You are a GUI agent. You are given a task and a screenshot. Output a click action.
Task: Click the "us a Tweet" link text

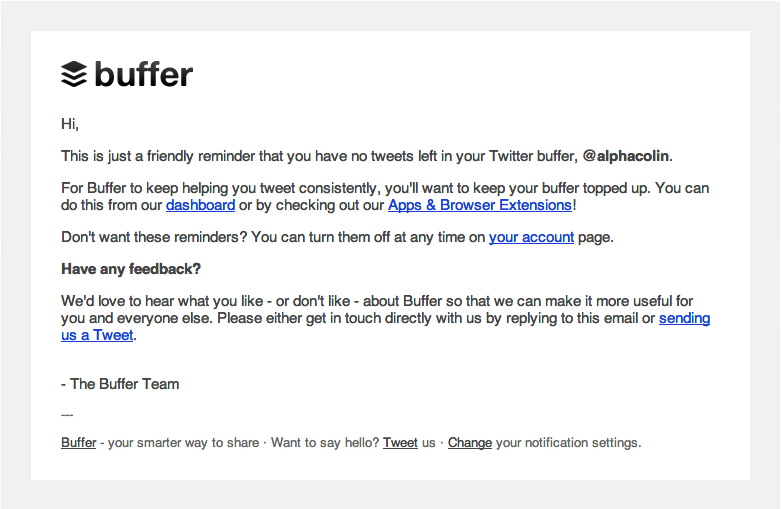(x=97, y=335)
